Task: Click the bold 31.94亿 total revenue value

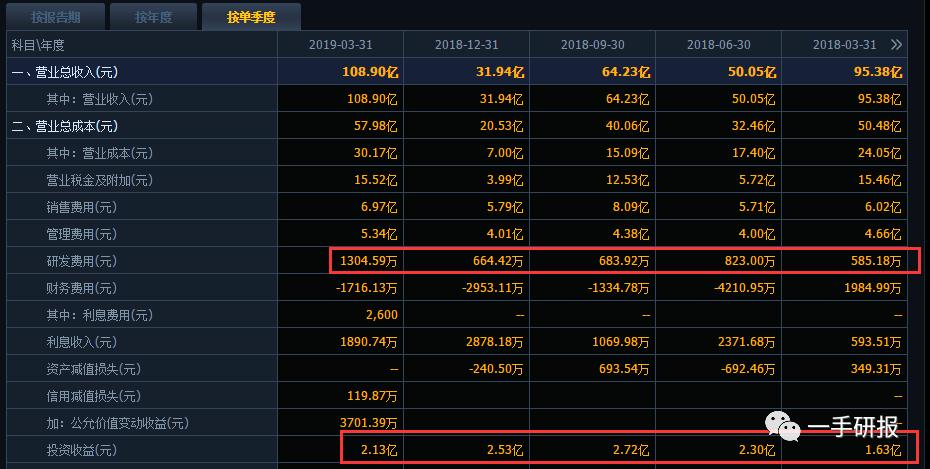Action: [x=500, y=72]
